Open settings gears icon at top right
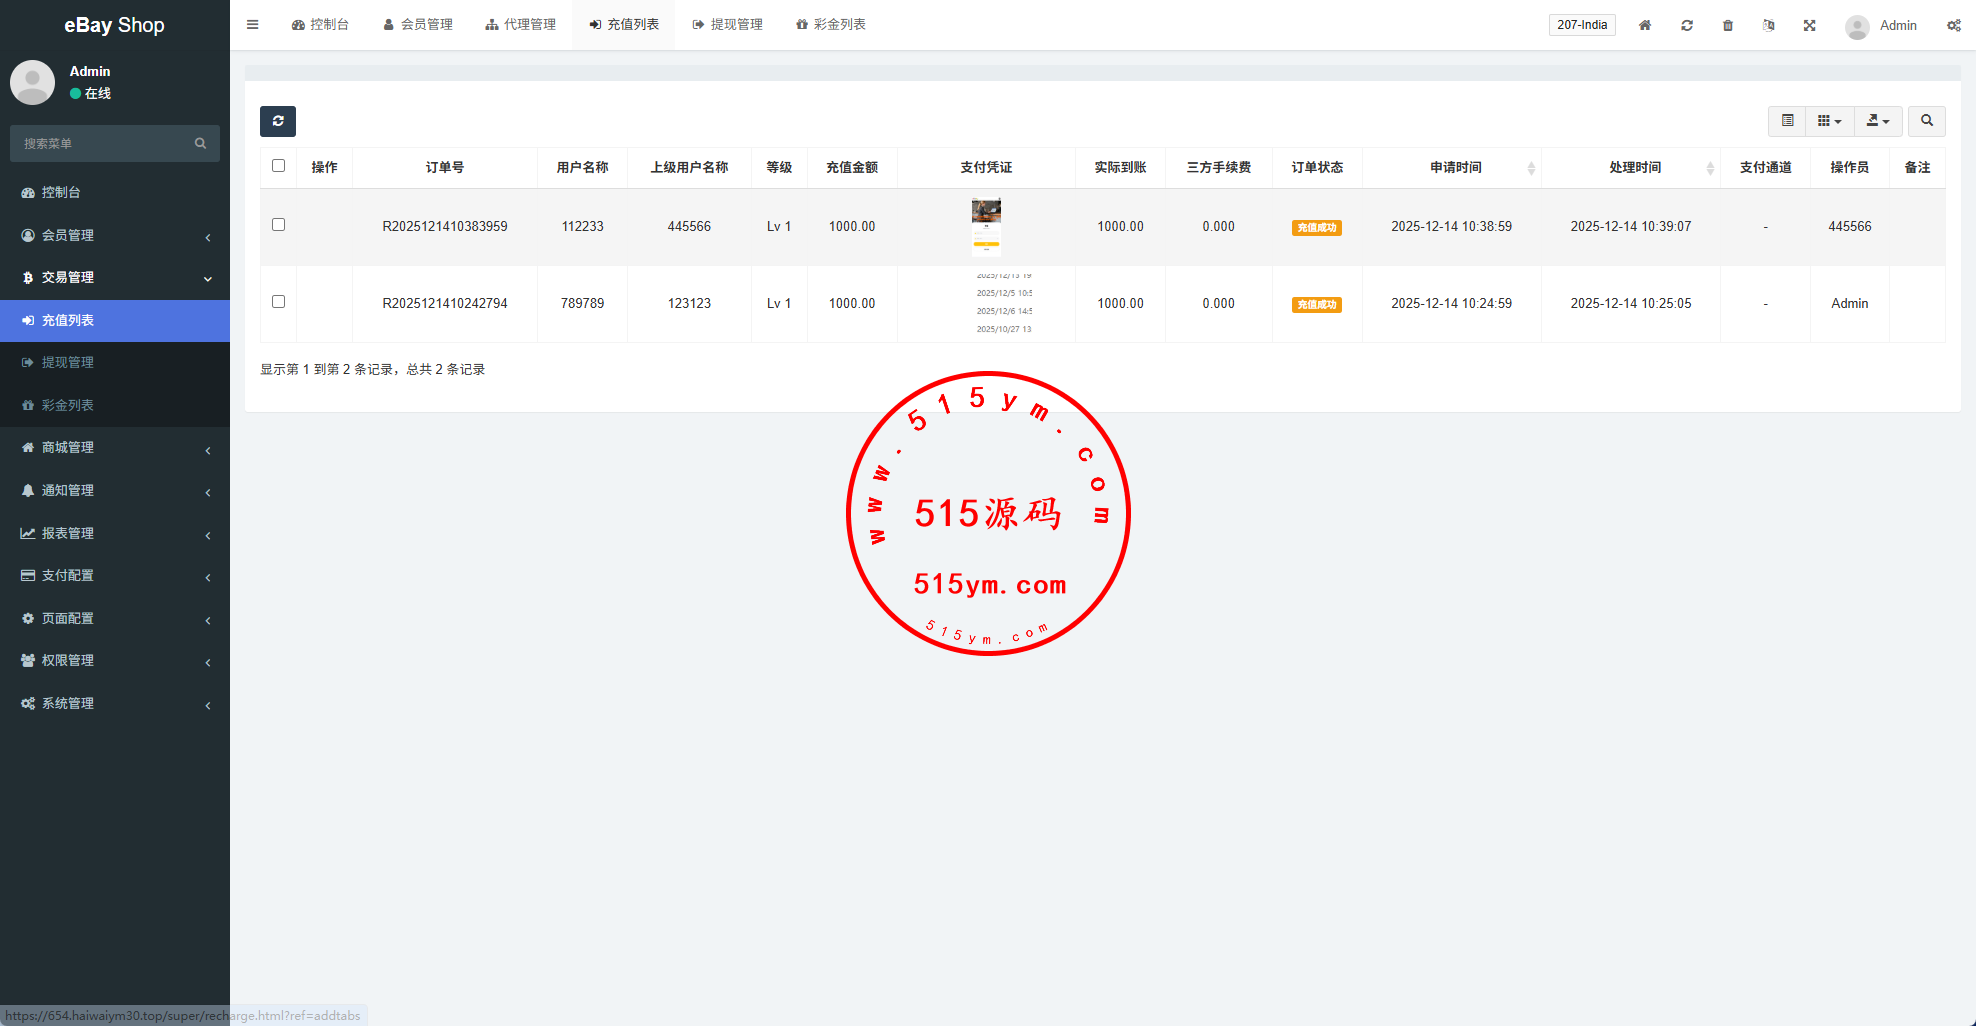Screen dimensions: 1976x1026 coord(1953,25)
